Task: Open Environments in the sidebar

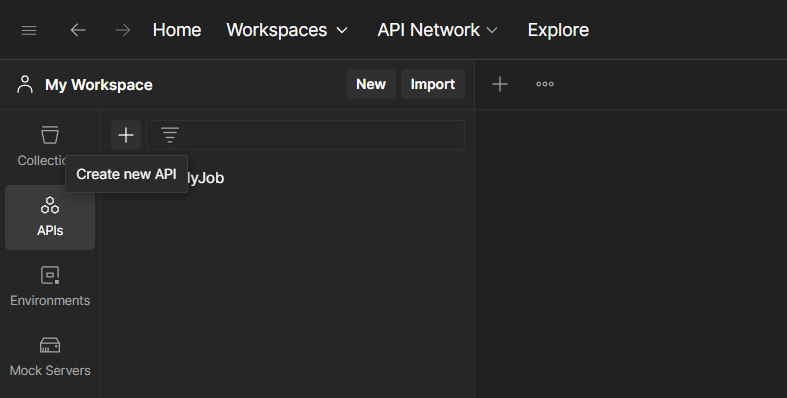Action: tap(50, 287)
